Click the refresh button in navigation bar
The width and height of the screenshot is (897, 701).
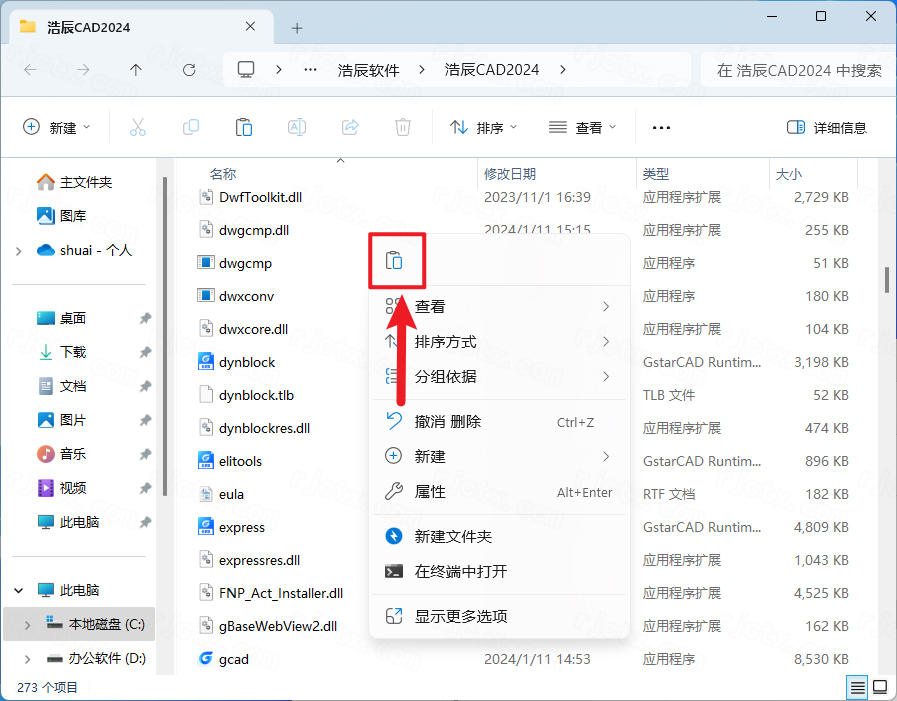(x=189, y=70)
